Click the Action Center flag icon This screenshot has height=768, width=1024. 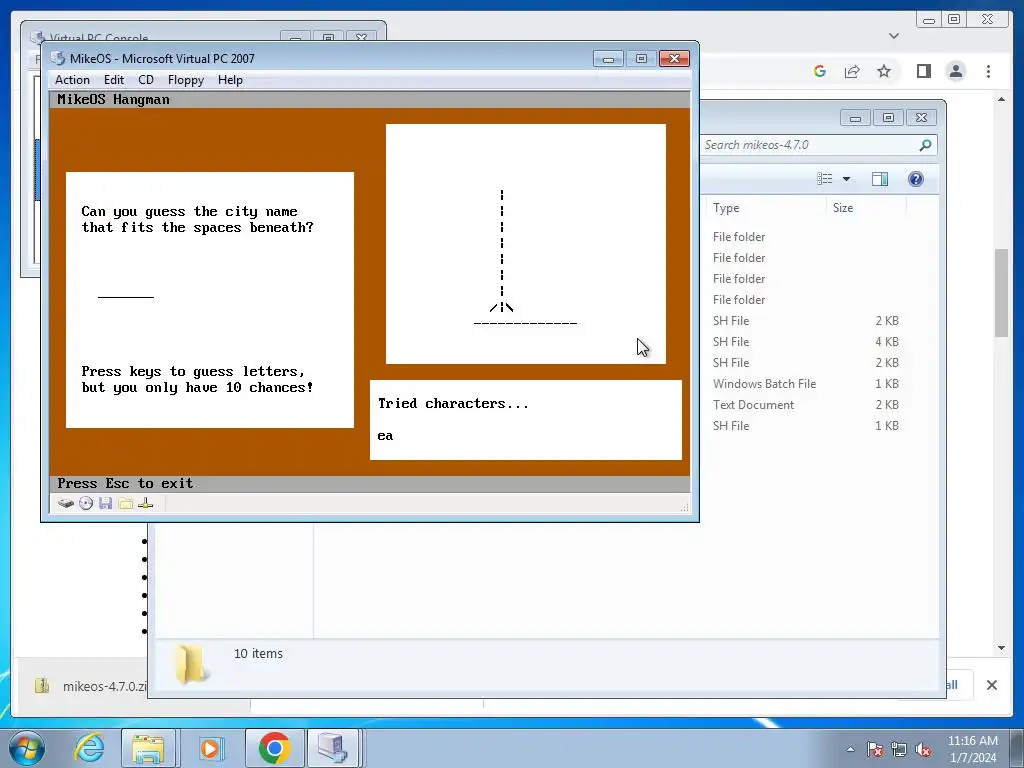874,749
